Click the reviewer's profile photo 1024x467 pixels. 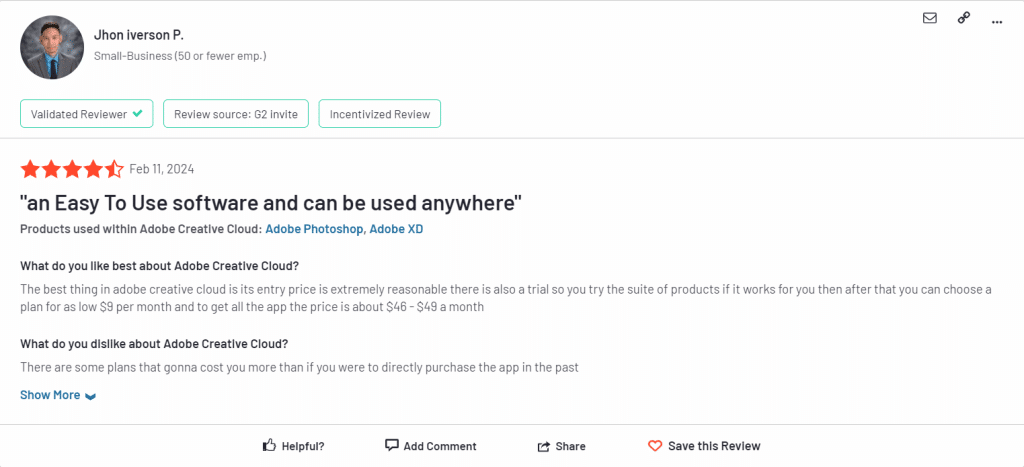(x=52, y=47)
